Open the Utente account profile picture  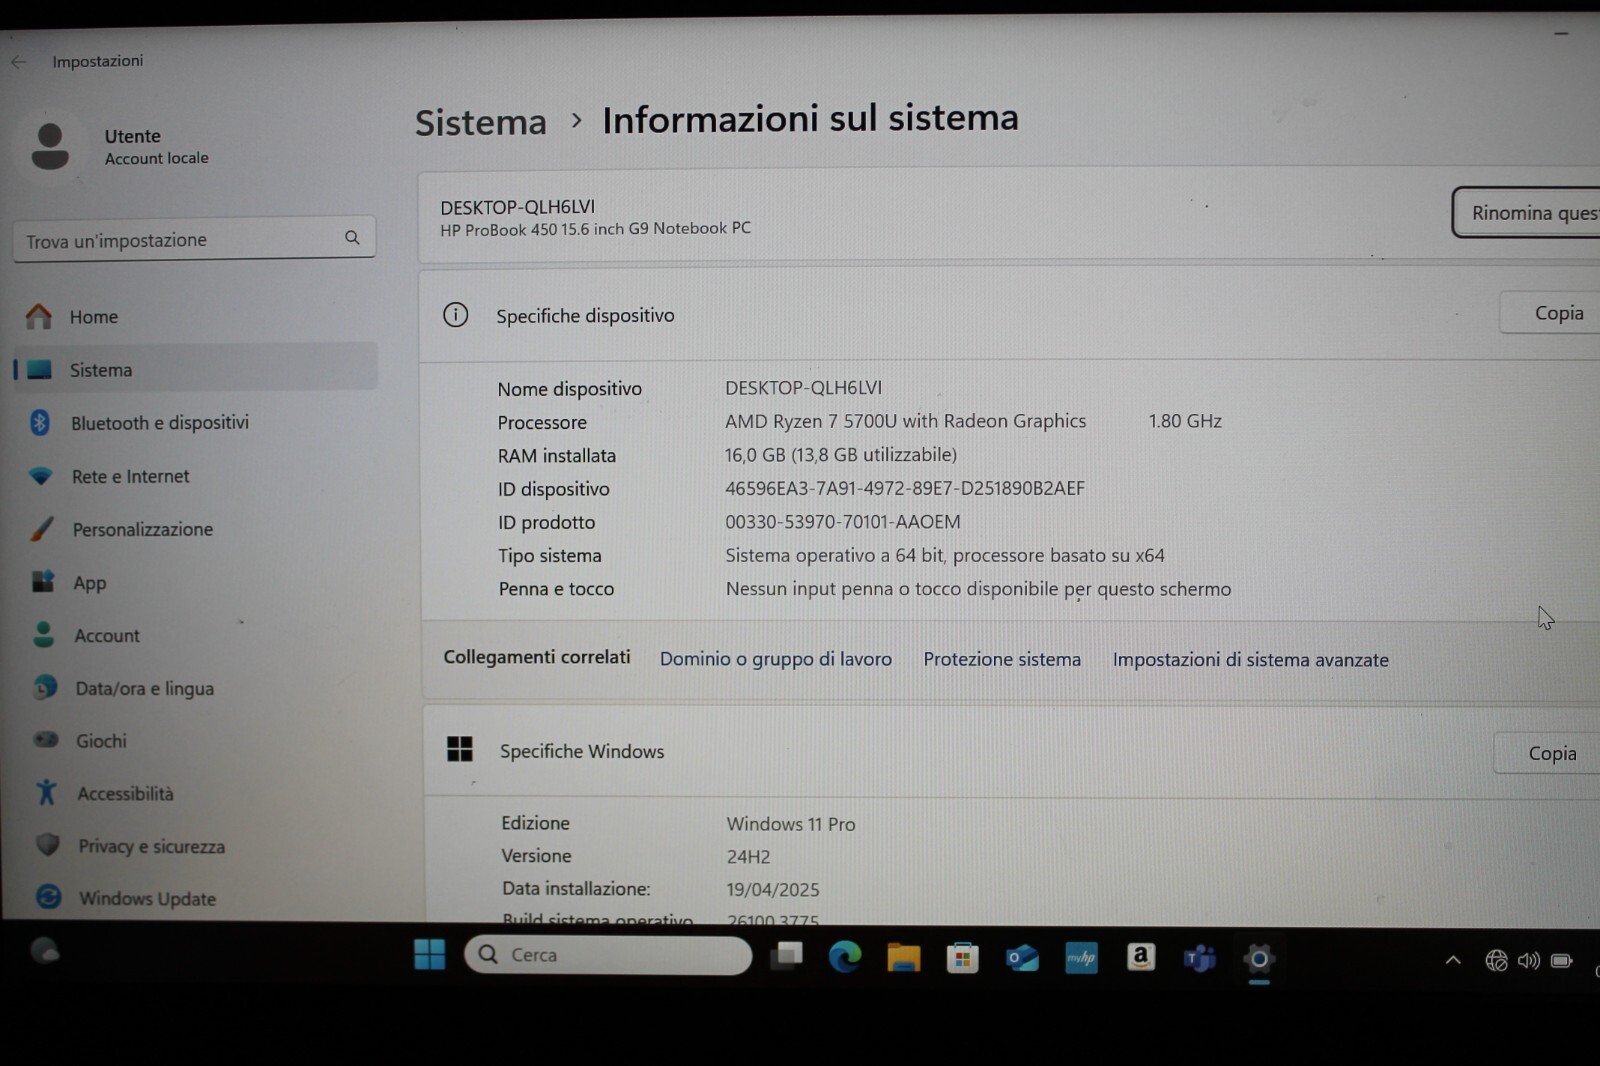[49, 146]
